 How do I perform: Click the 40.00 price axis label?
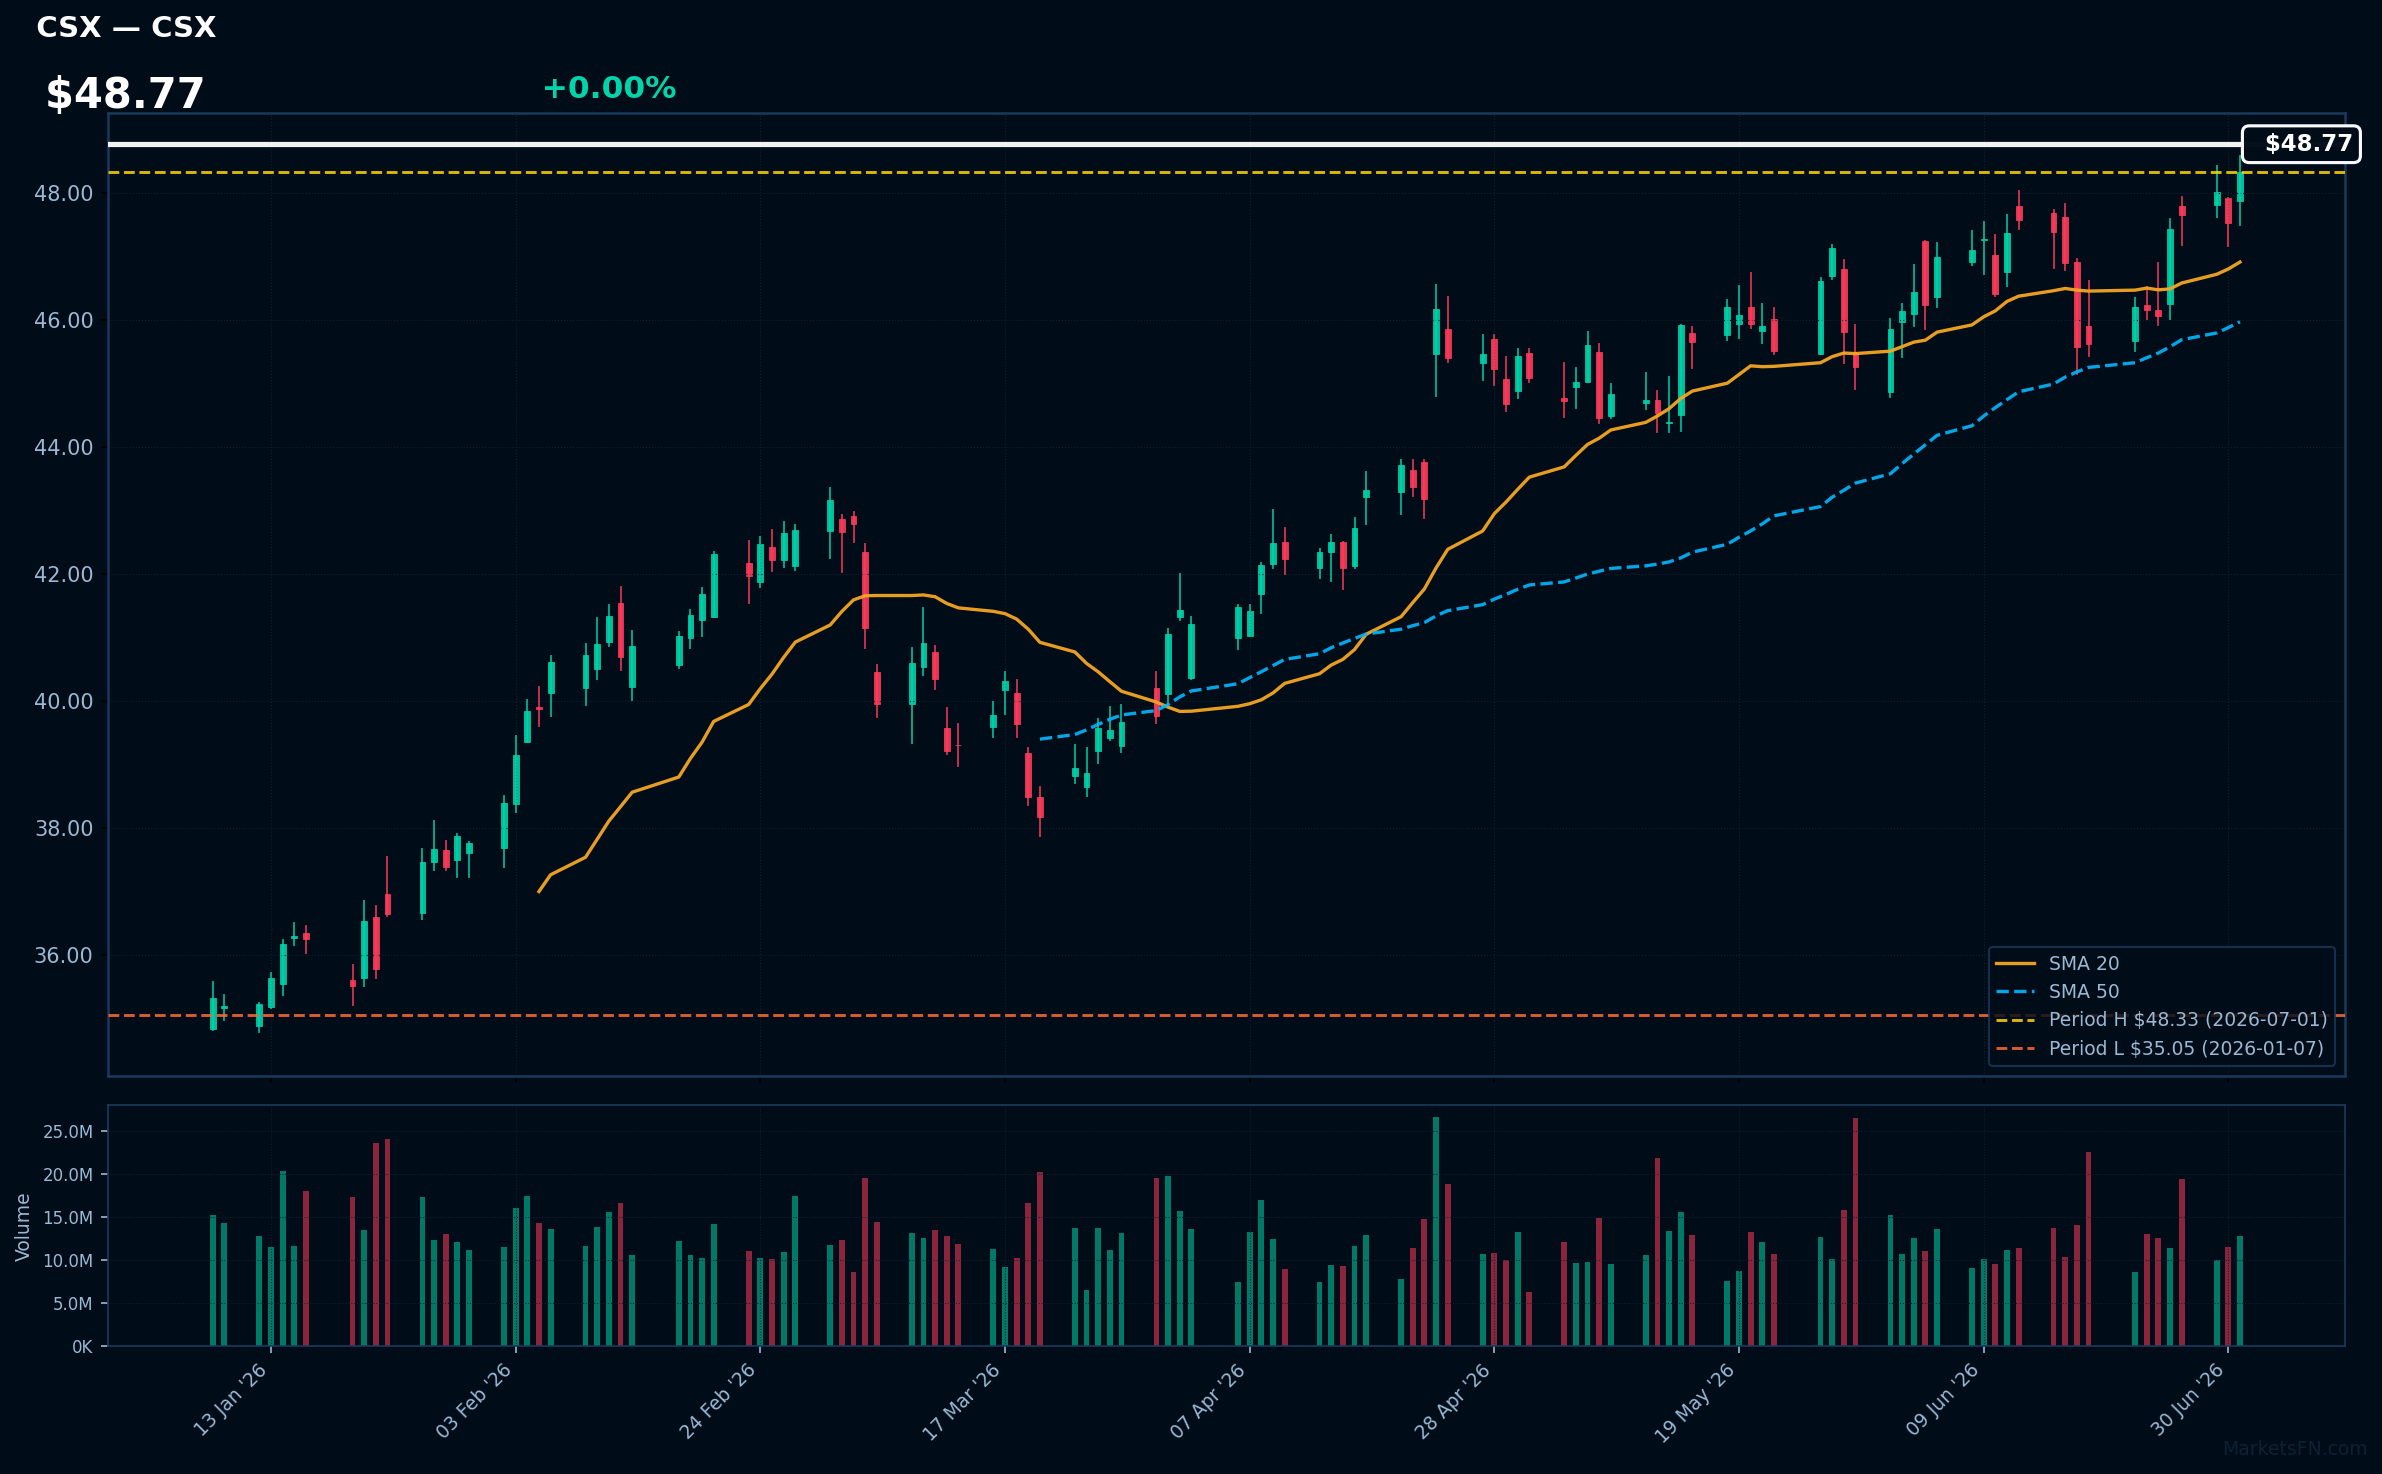pos(63,701)
